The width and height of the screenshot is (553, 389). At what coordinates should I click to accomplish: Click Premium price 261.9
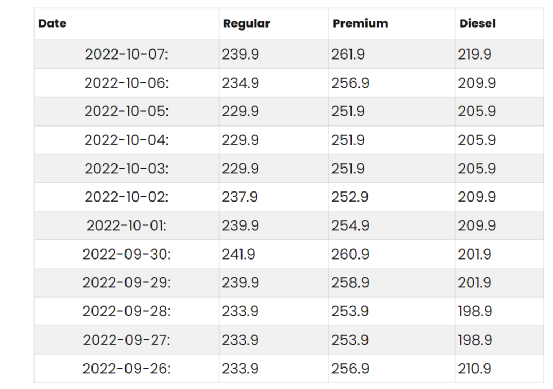coord(348,54)
